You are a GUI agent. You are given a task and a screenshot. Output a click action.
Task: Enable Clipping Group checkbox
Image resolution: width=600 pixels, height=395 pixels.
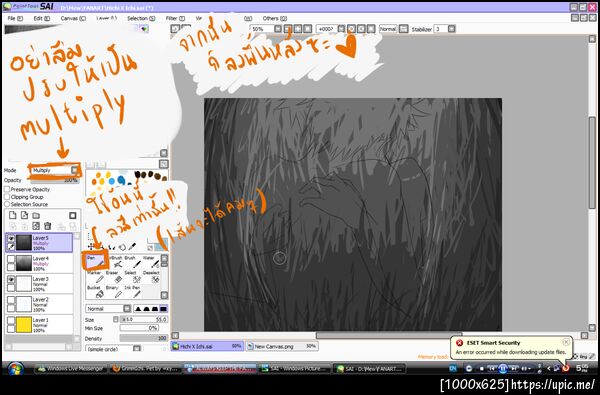click(x=7, y=197)
